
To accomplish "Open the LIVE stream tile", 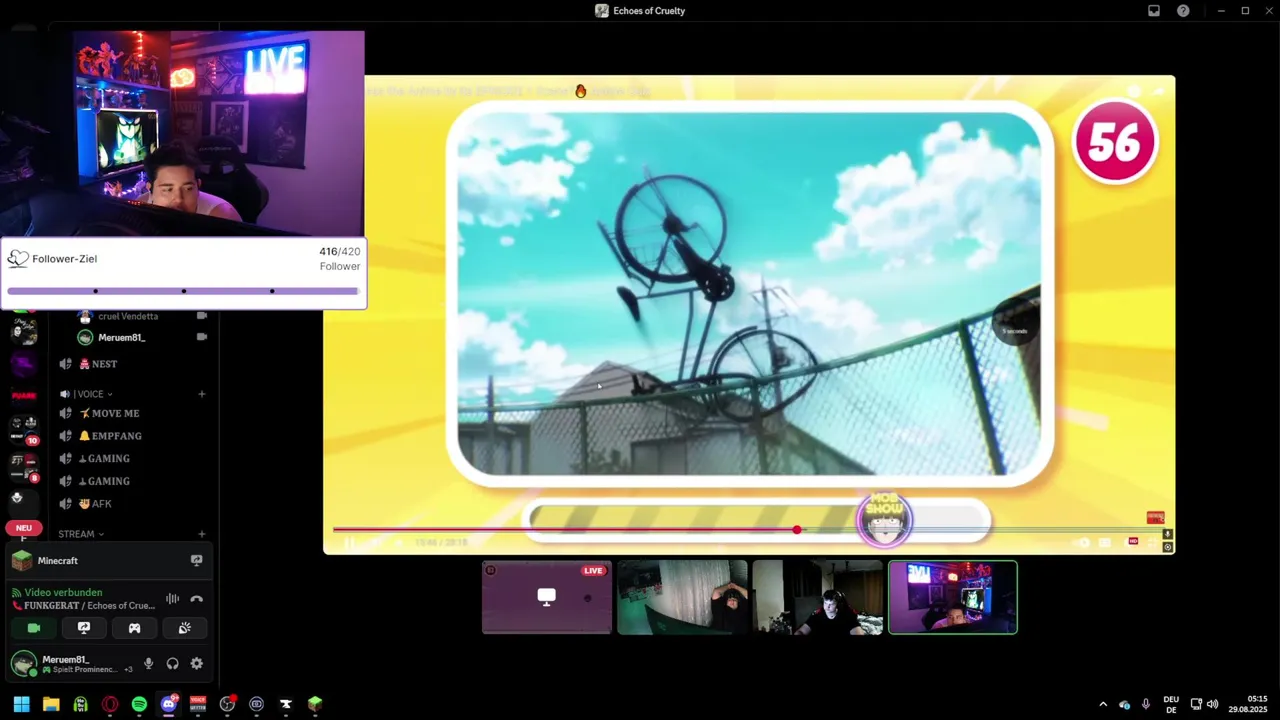I will click(547, 598).
